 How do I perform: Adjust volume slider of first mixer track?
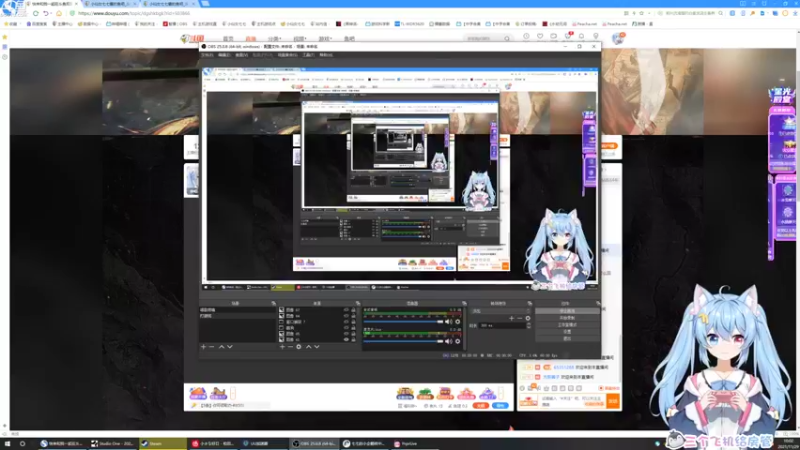(403, 322)
